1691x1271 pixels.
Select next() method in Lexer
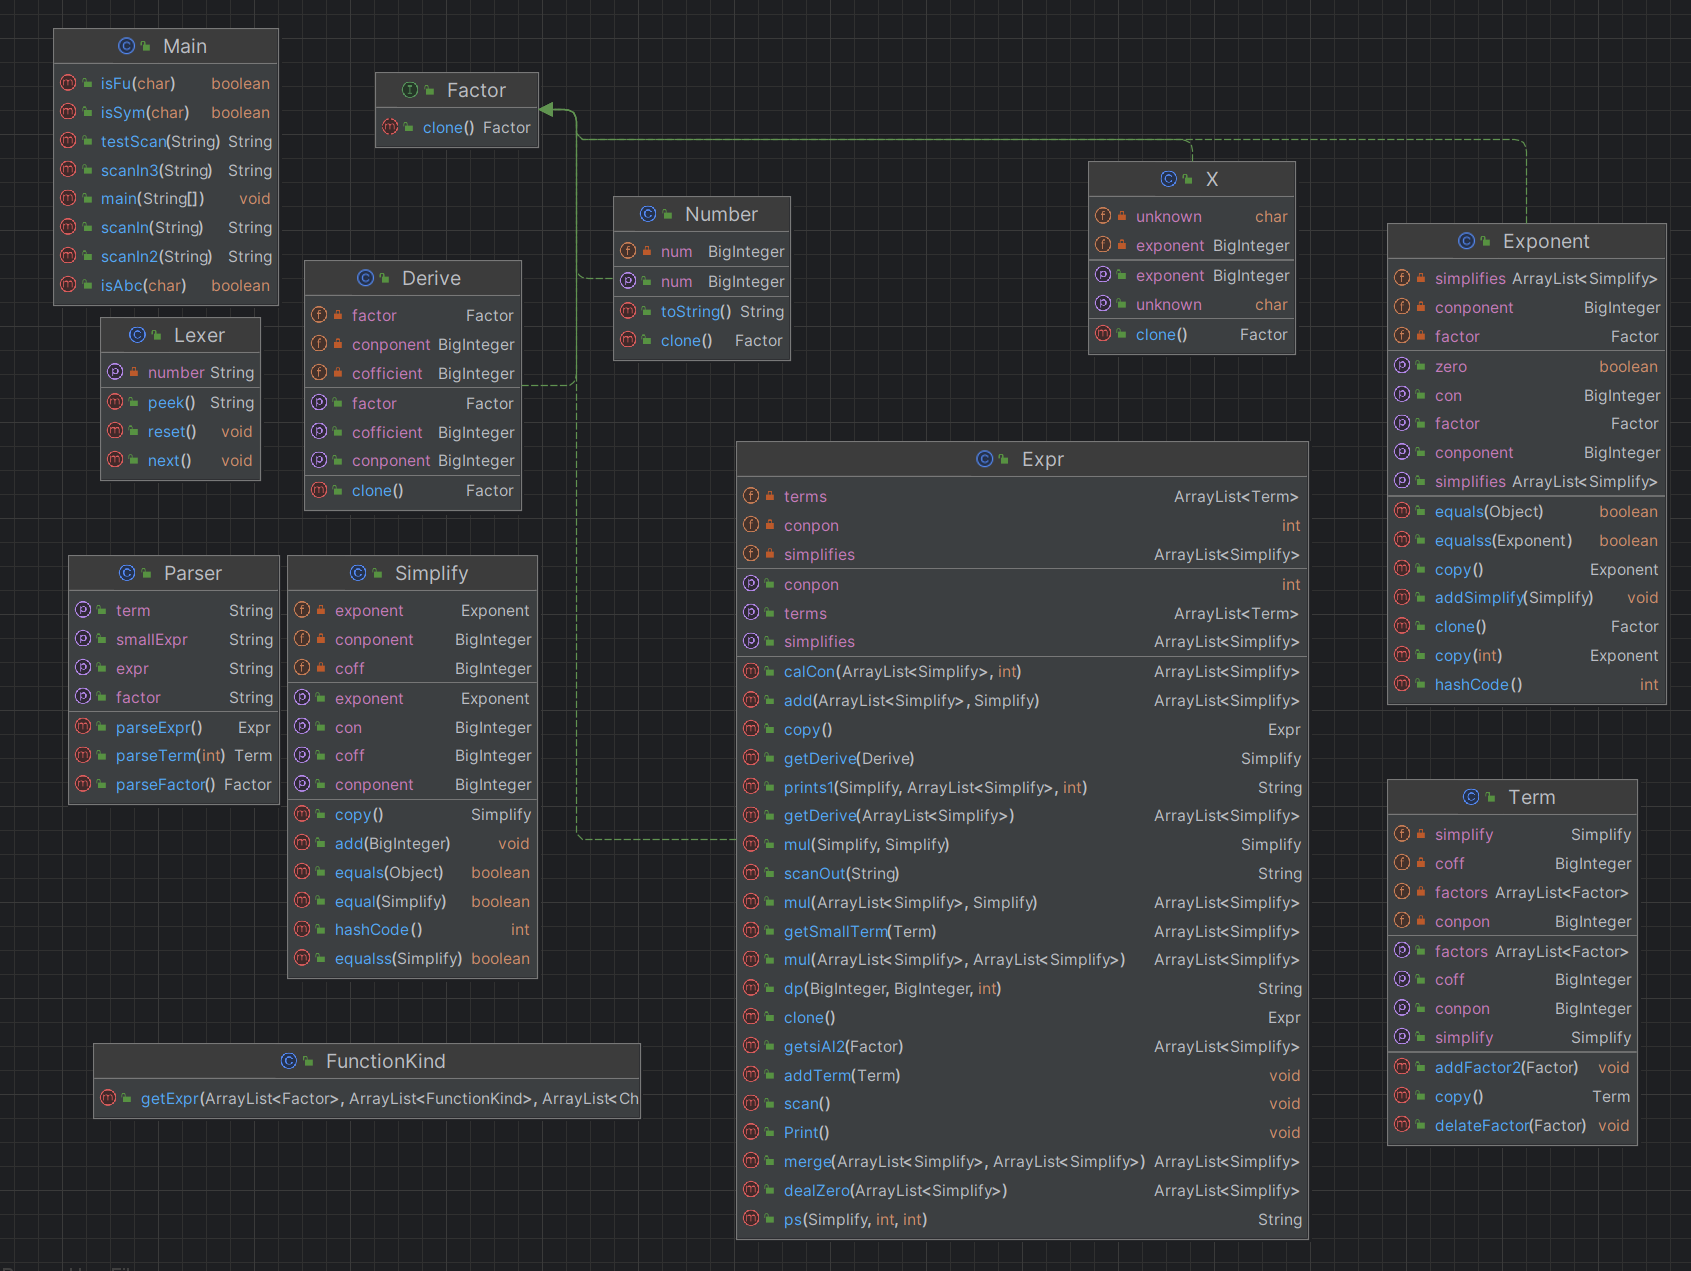(170, 460)
